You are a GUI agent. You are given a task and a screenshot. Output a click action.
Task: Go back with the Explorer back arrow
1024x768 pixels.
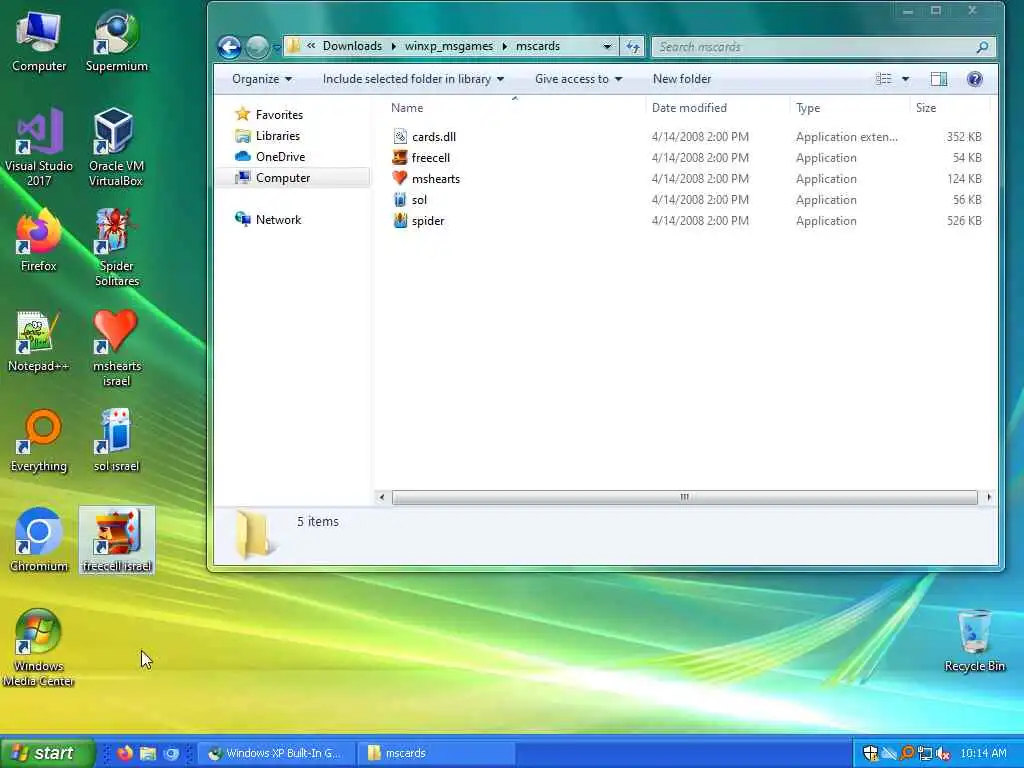[x=229, y=47]
